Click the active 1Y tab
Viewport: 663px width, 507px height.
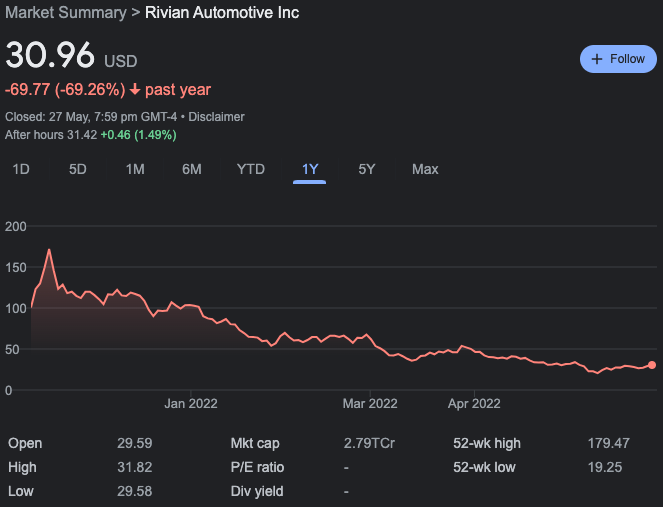point(310,169)
